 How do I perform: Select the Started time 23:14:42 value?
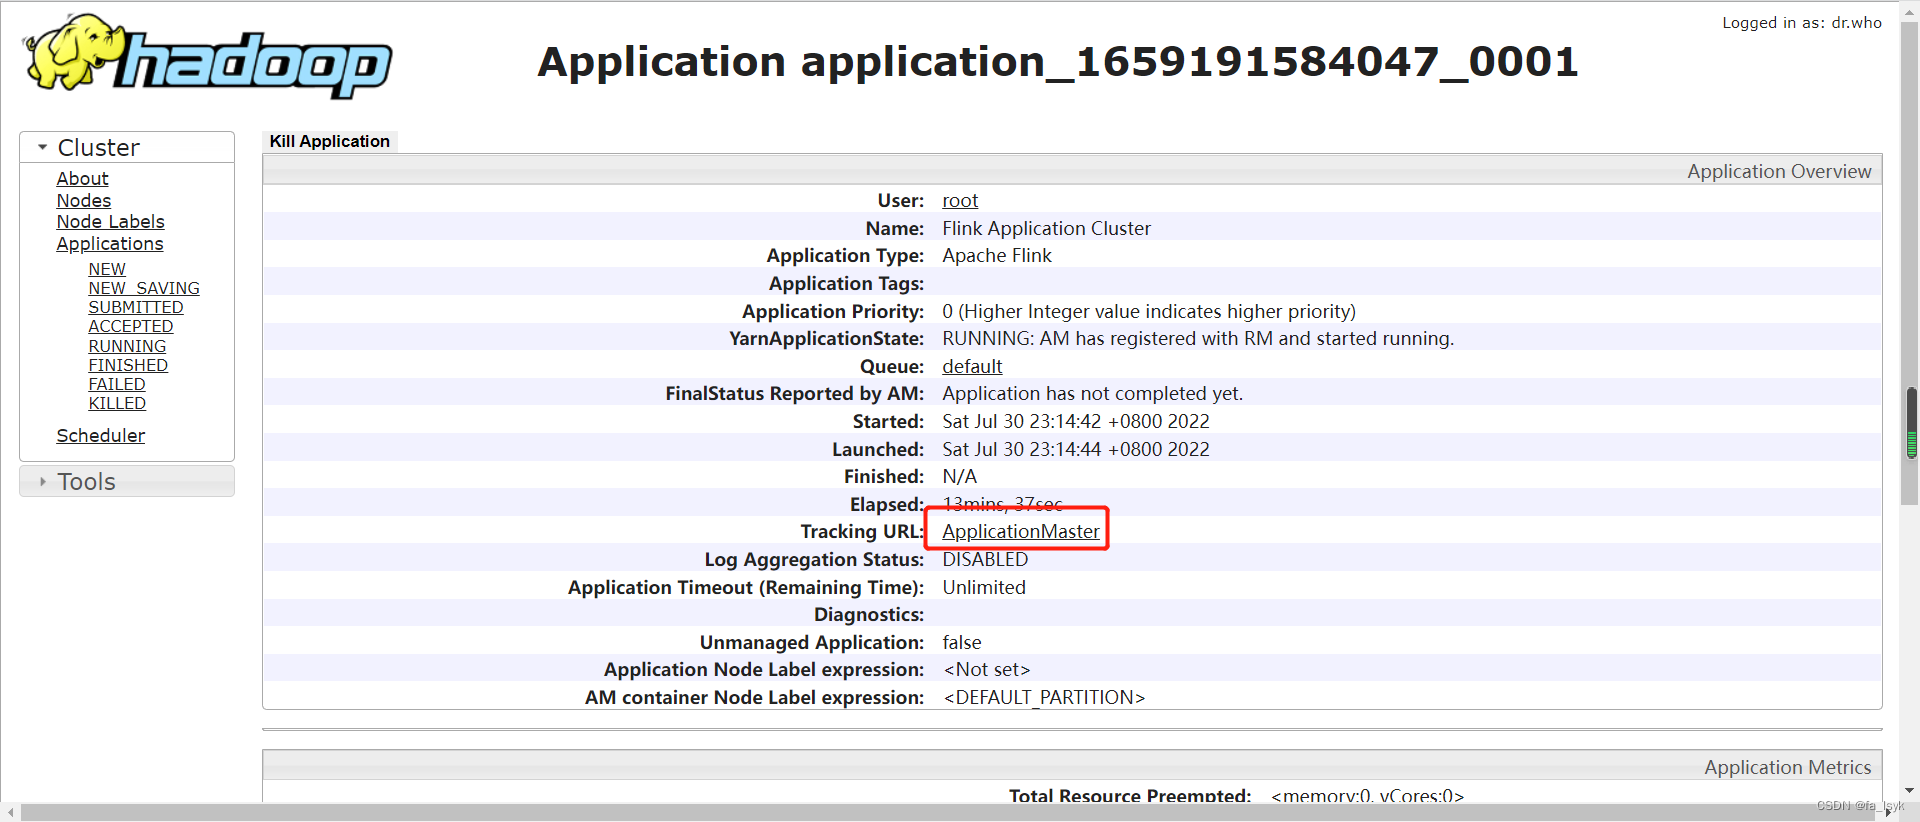[1076, 422]
